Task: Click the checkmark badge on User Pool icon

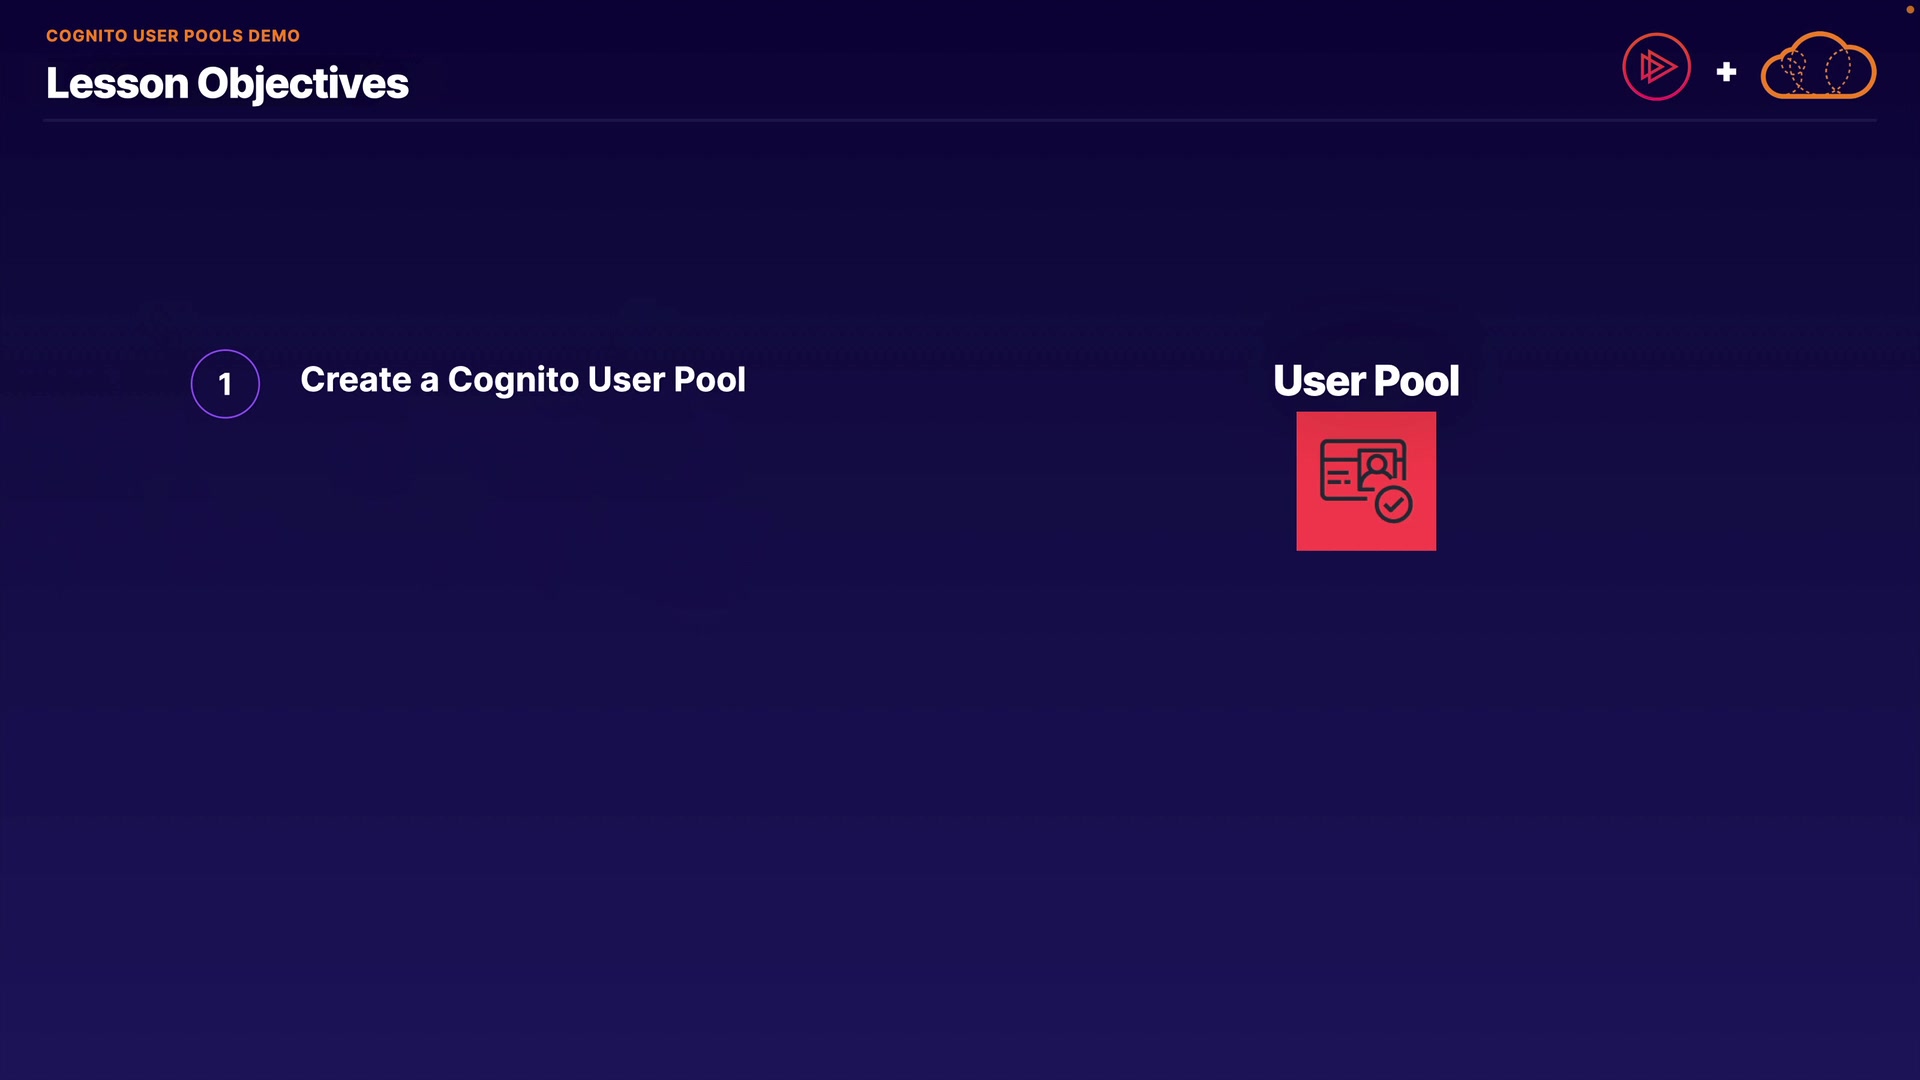Action: pyautogui.click(x=1393, y=504)
